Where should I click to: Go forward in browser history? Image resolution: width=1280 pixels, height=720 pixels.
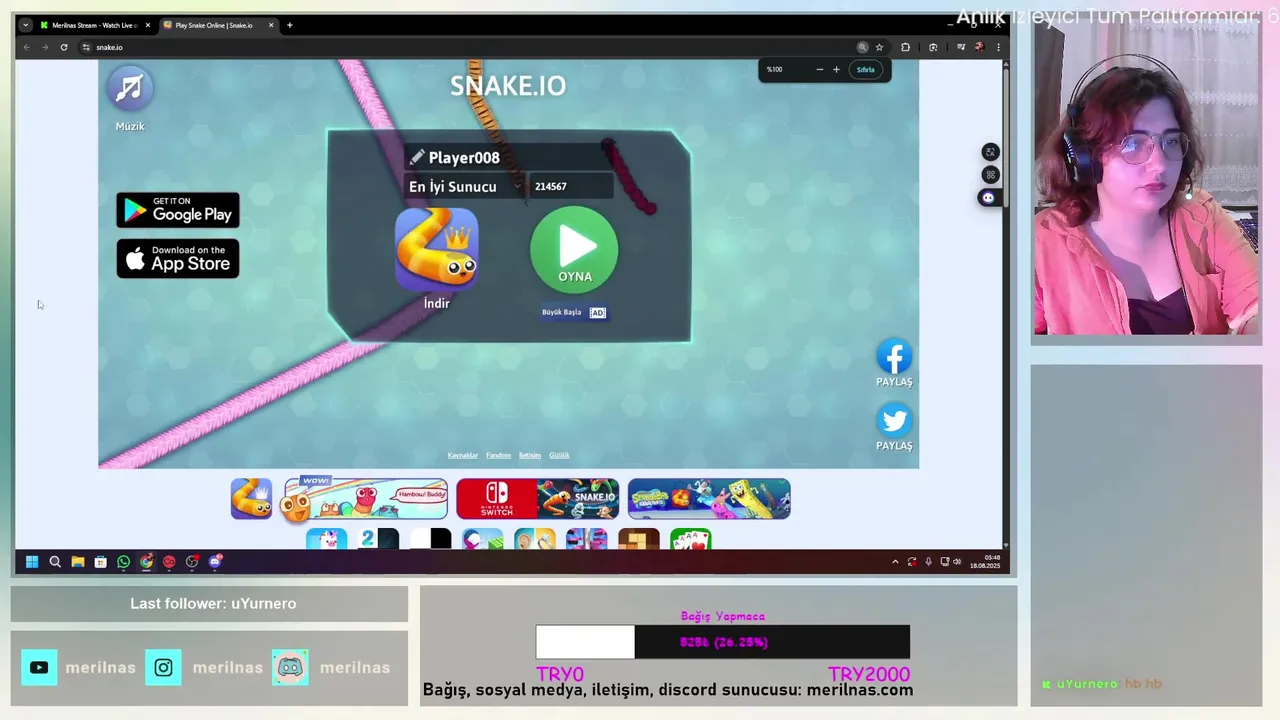click(x=45, y=47)
